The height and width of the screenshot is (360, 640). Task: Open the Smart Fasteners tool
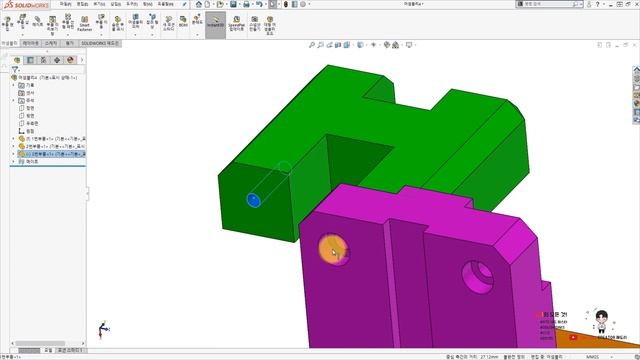[84, 24]
